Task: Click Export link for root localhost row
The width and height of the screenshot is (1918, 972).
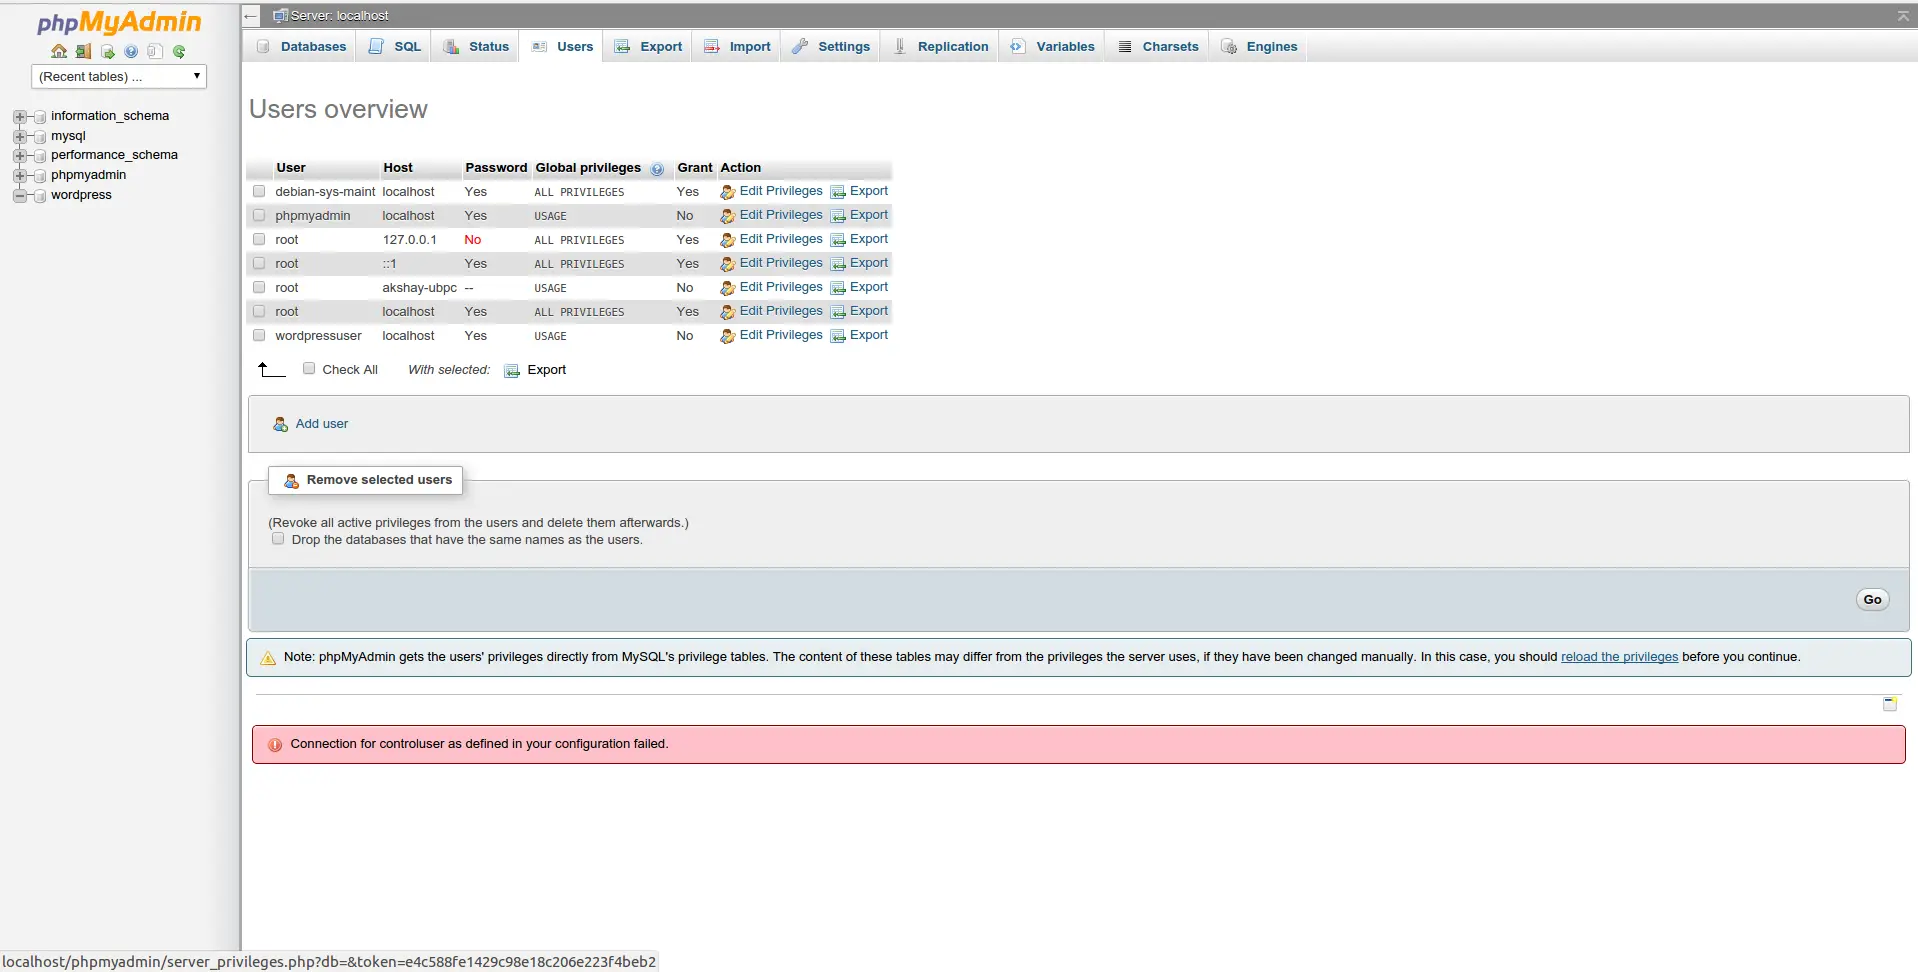Action: pyautogui.click(x=869, y=311)
